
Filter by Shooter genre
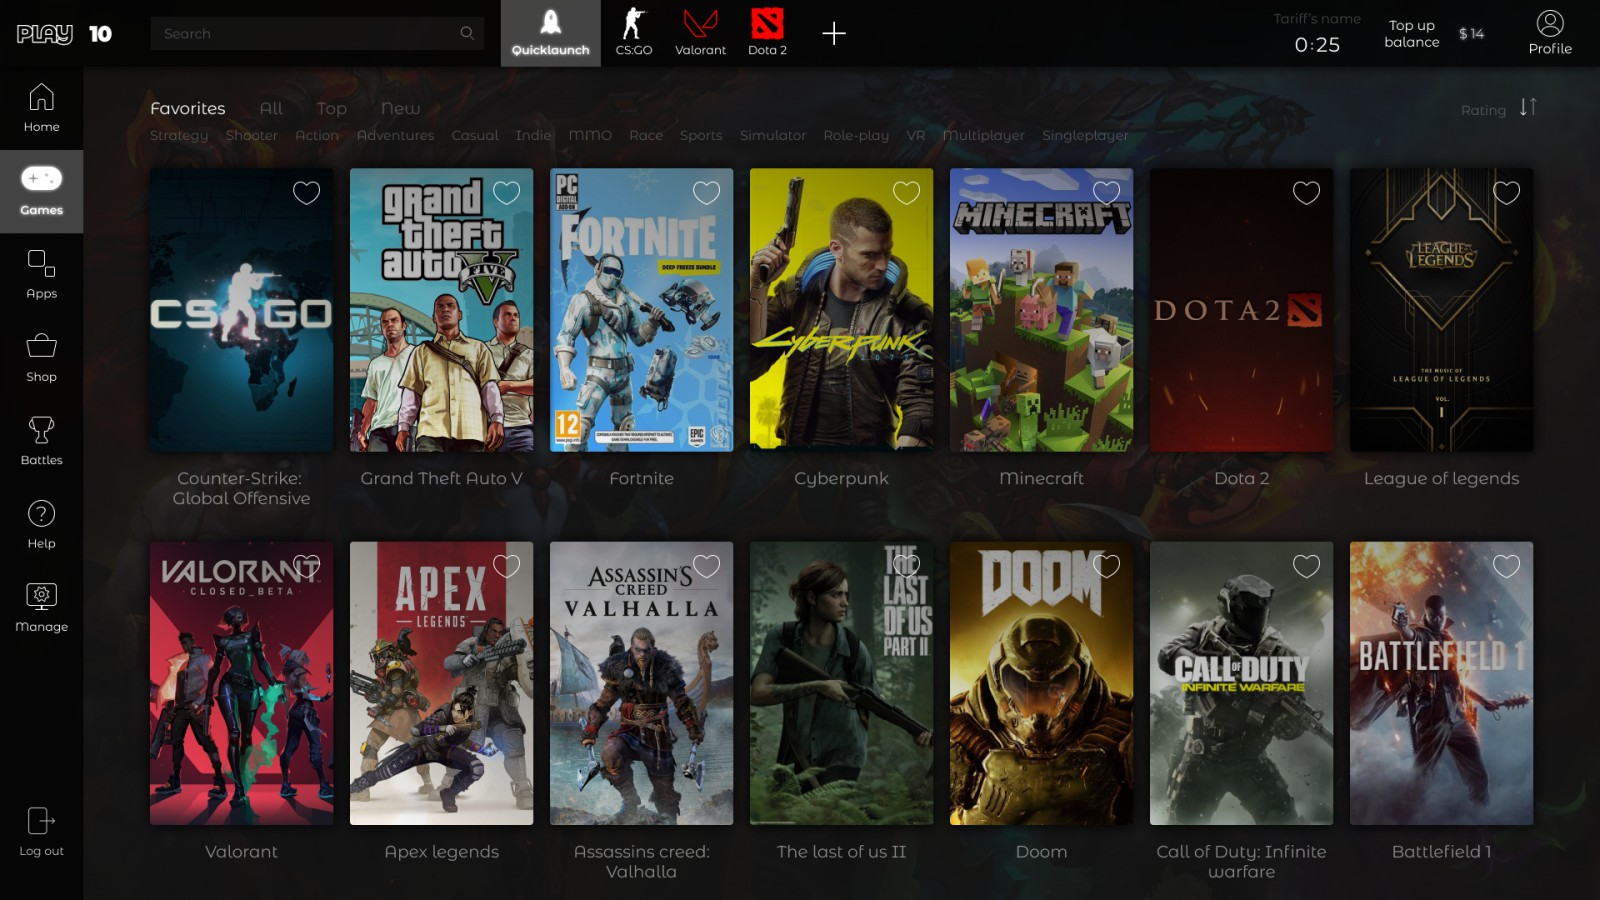(251, 135)
